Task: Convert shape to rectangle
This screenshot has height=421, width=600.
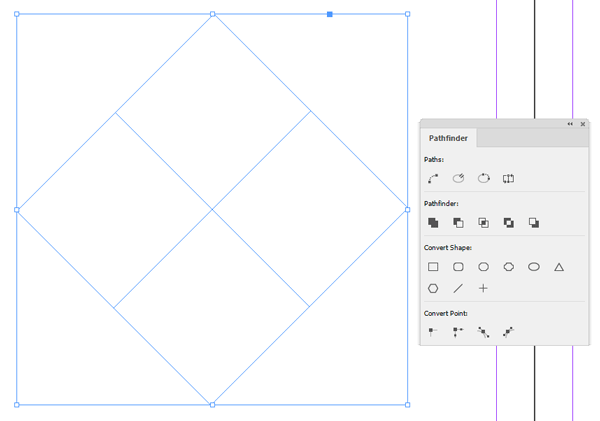Action: pos(433,267)
